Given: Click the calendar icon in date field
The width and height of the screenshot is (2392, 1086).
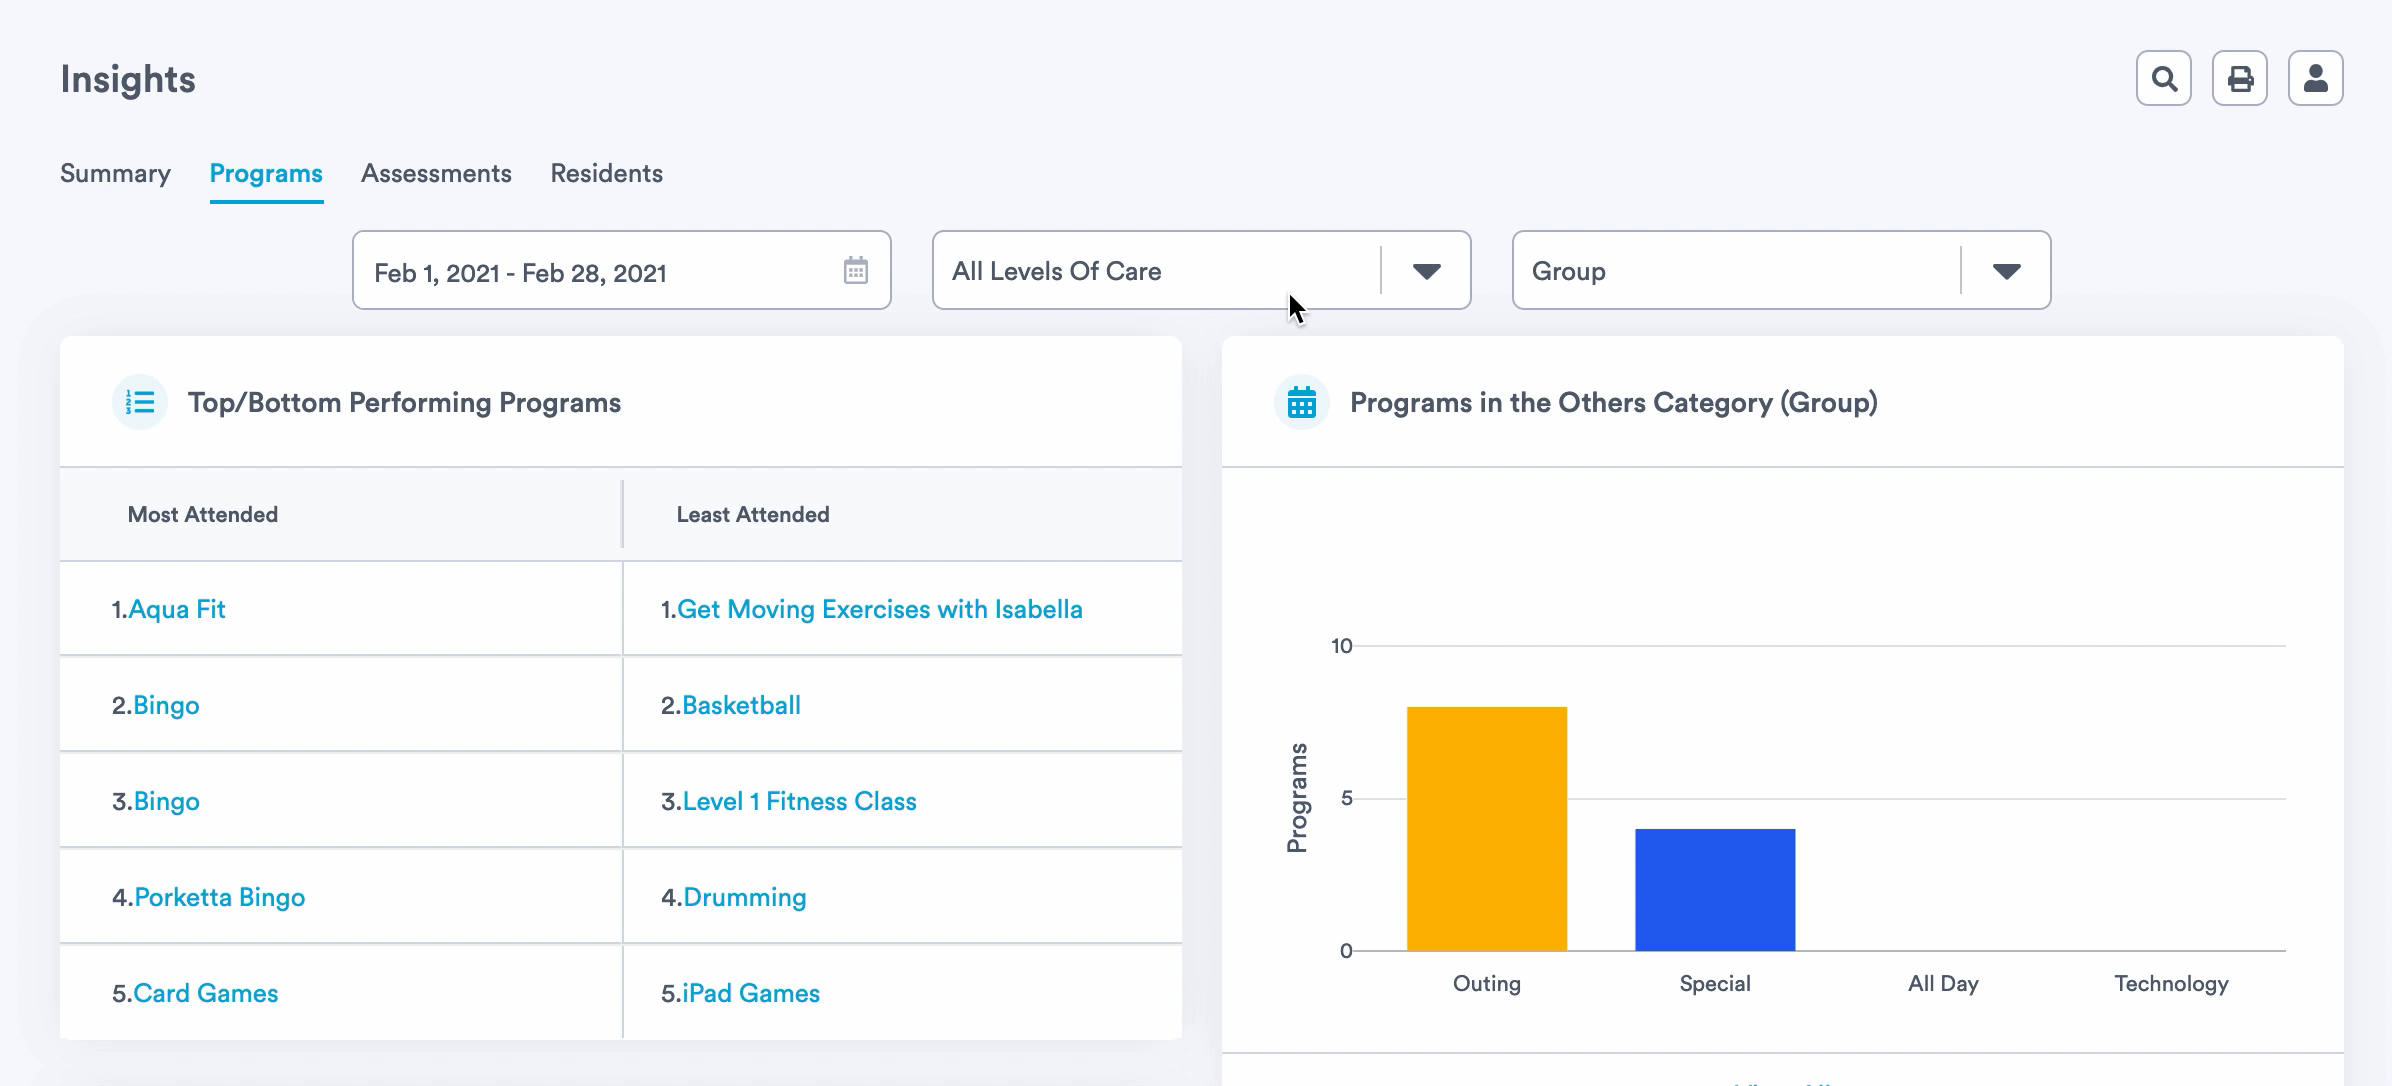Looking at the screenshot, I should pos(855,271).
